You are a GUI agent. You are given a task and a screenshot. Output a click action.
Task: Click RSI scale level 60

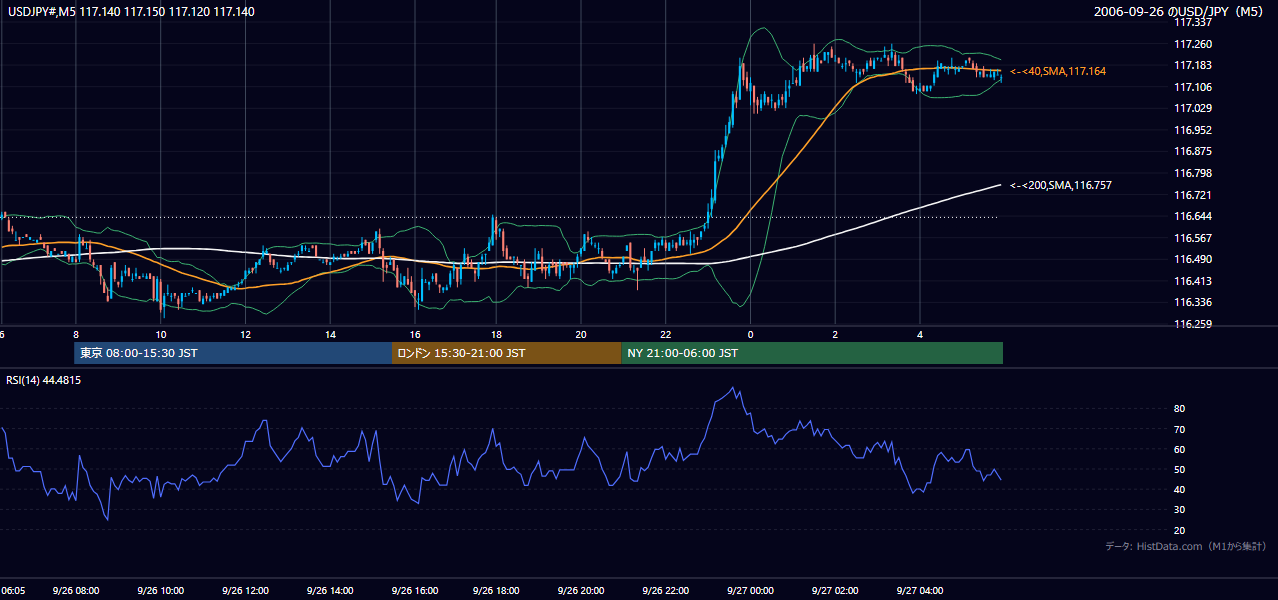[x=1180, y=449]
